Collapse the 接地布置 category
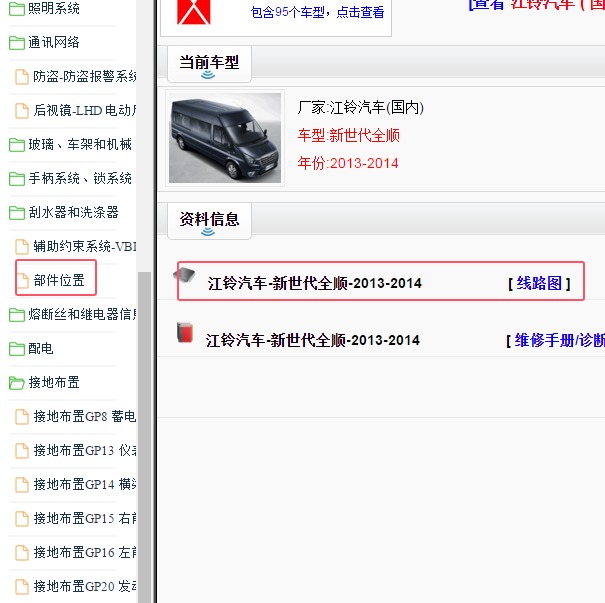 coord(54,382)
